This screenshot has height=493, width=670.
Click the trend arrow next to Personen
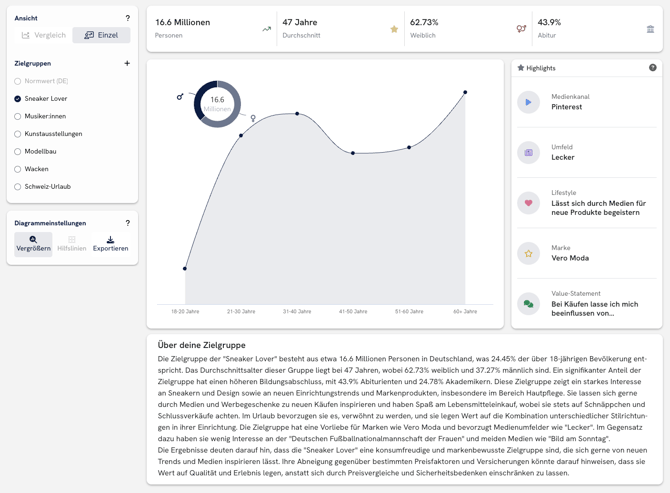click(x=266, y=29)
